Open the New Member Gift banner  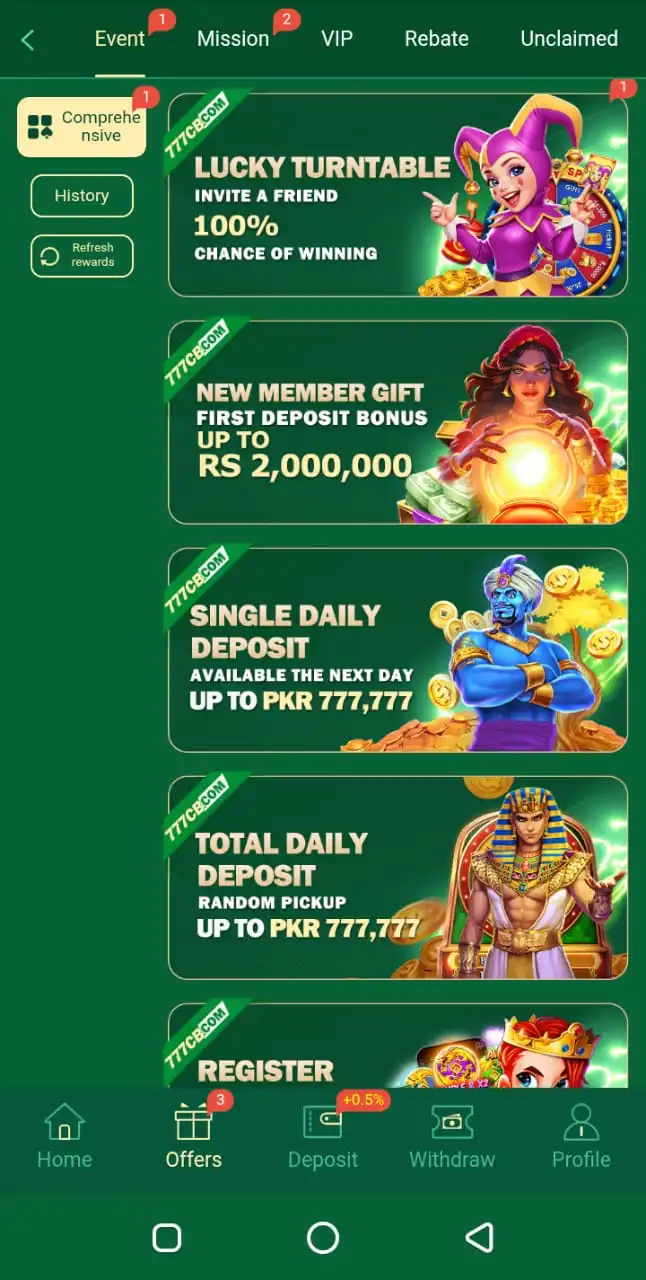pyautogui.click(x=398, y=422)
